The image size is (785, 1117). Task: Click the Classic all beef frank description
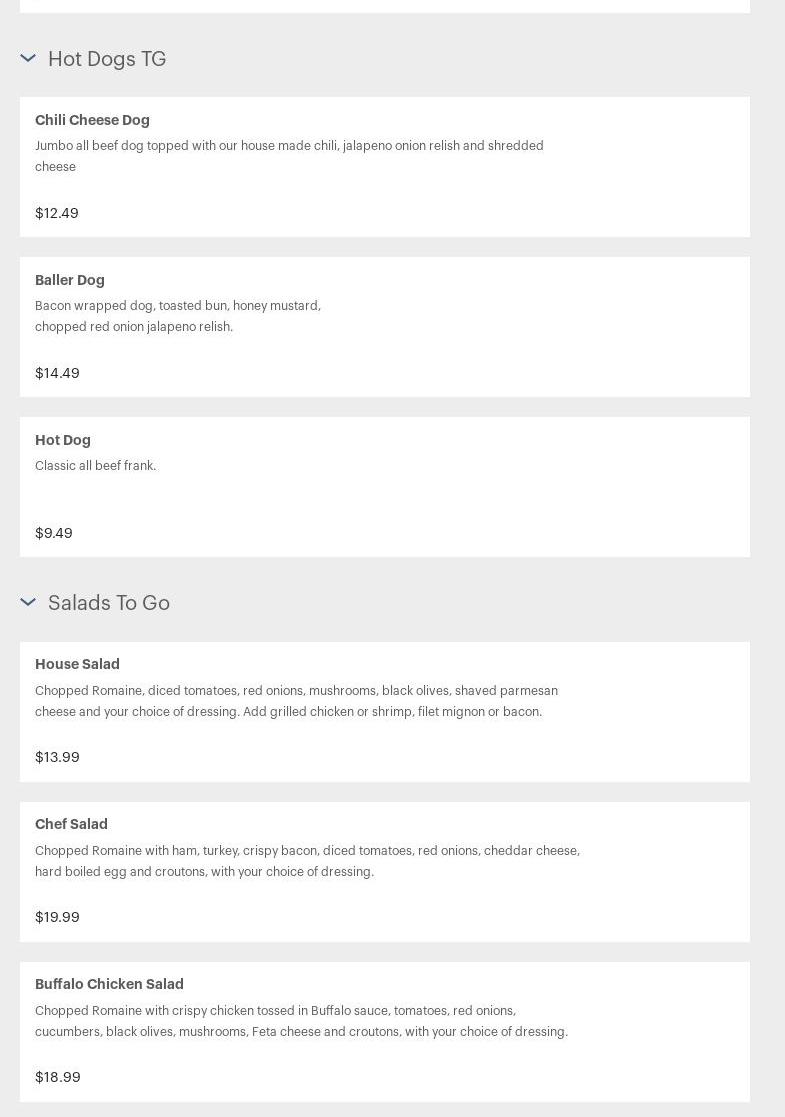[x=96, y=466]
